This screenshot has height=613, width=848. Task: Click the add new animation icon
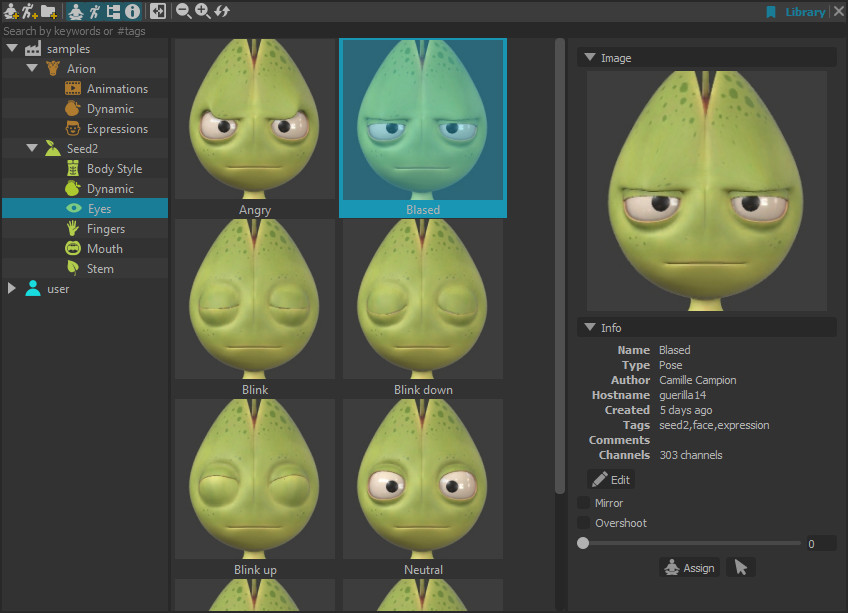point(29,12)
